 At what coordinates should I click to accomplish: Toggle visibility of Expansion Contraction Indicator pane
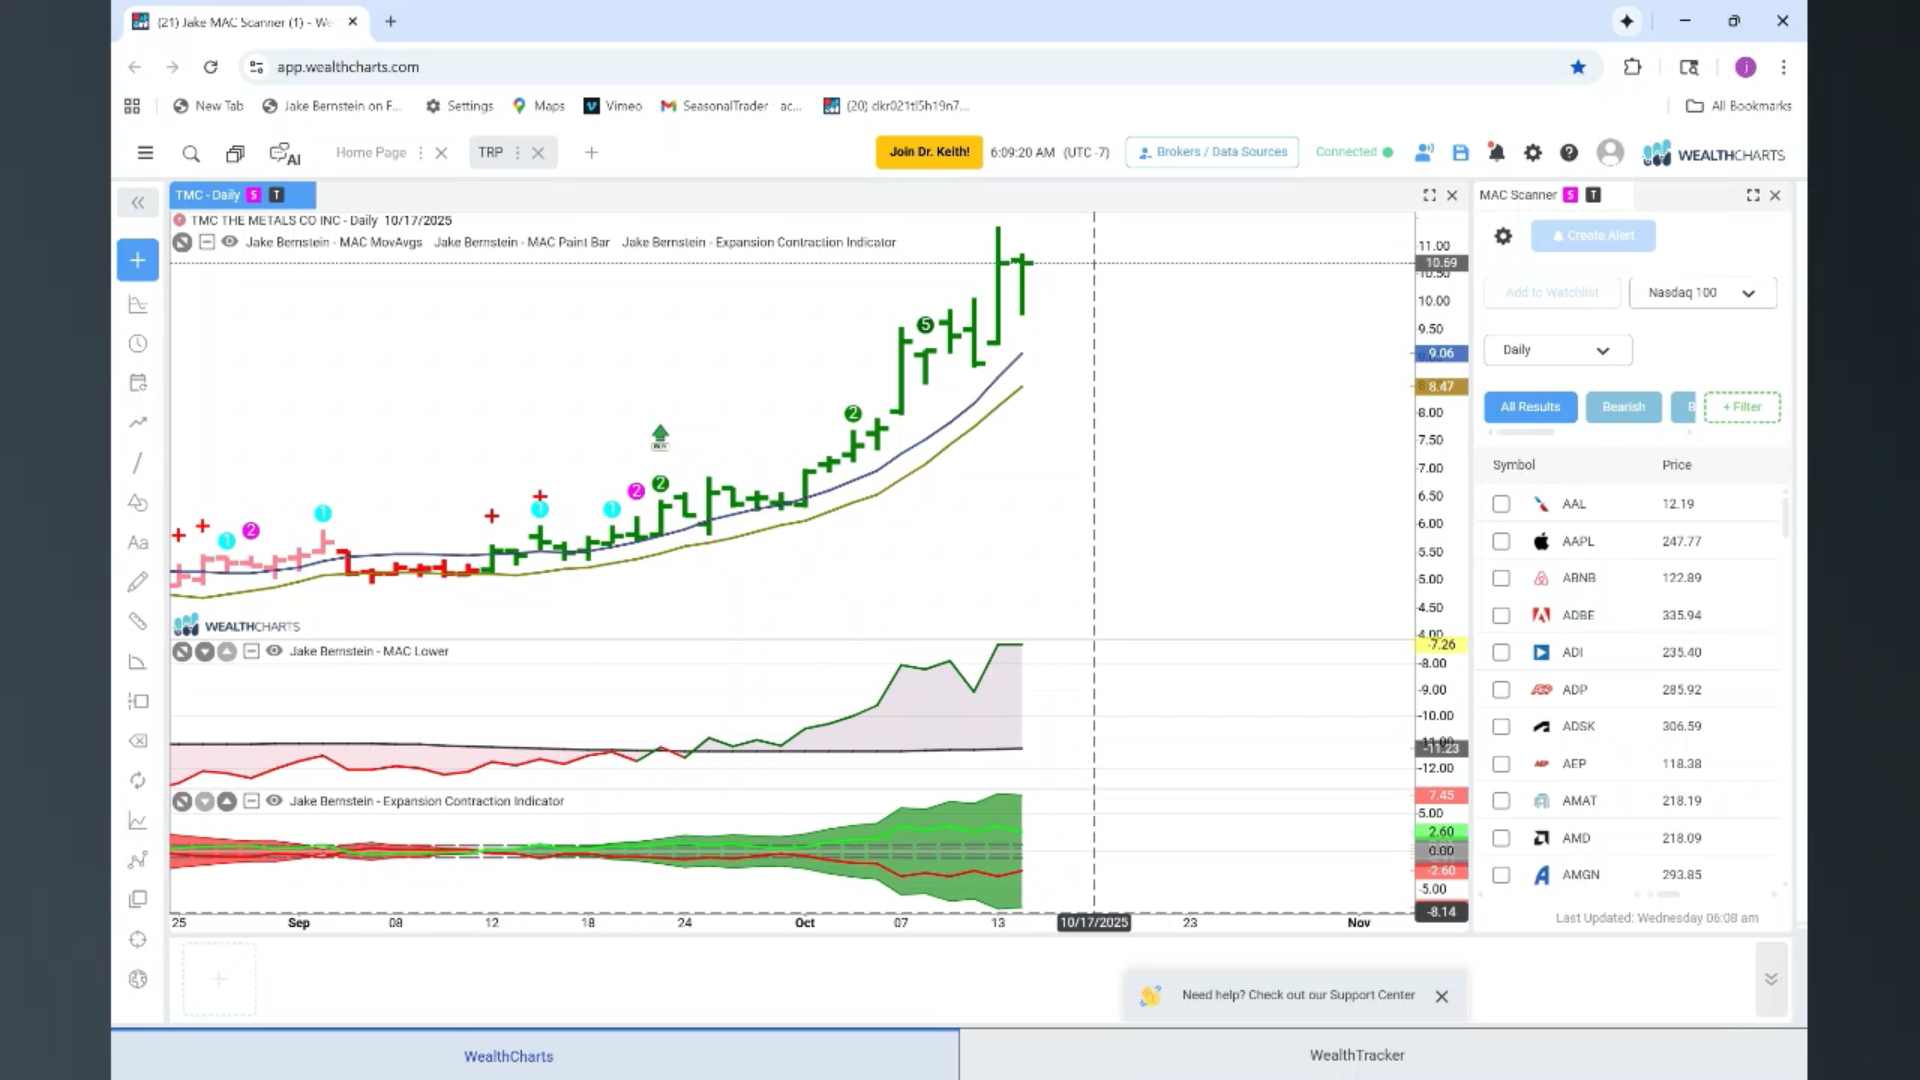[274, 801]
